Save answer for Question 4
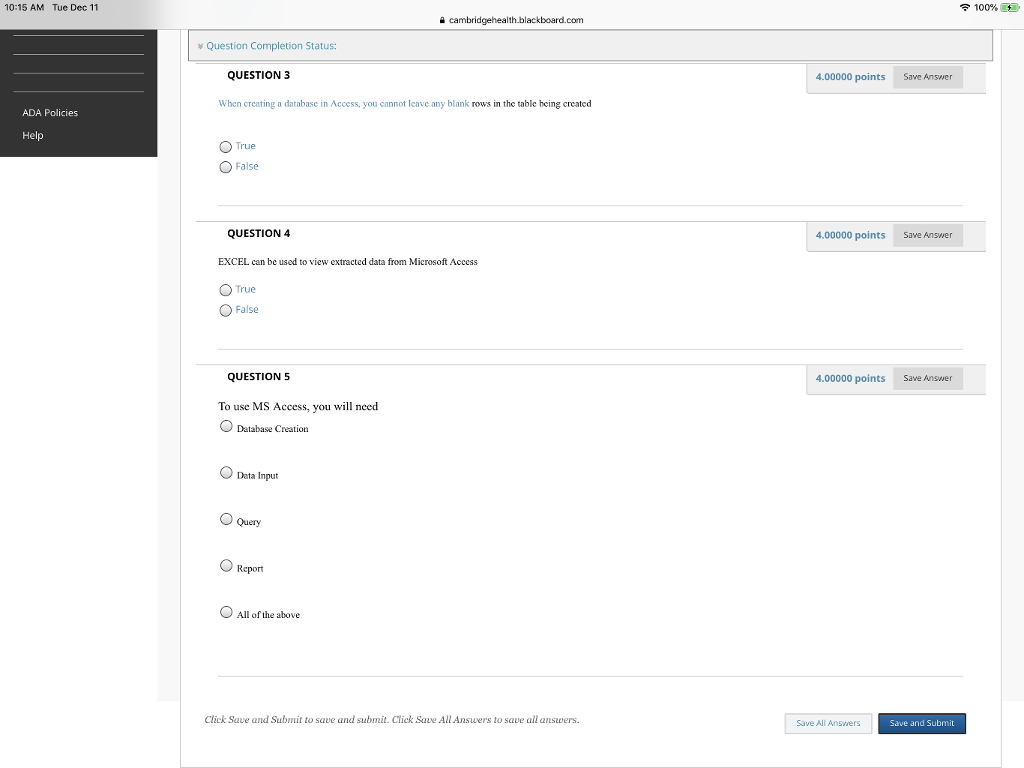Screen dimensions: 1024x768 [x=927, y=235]
